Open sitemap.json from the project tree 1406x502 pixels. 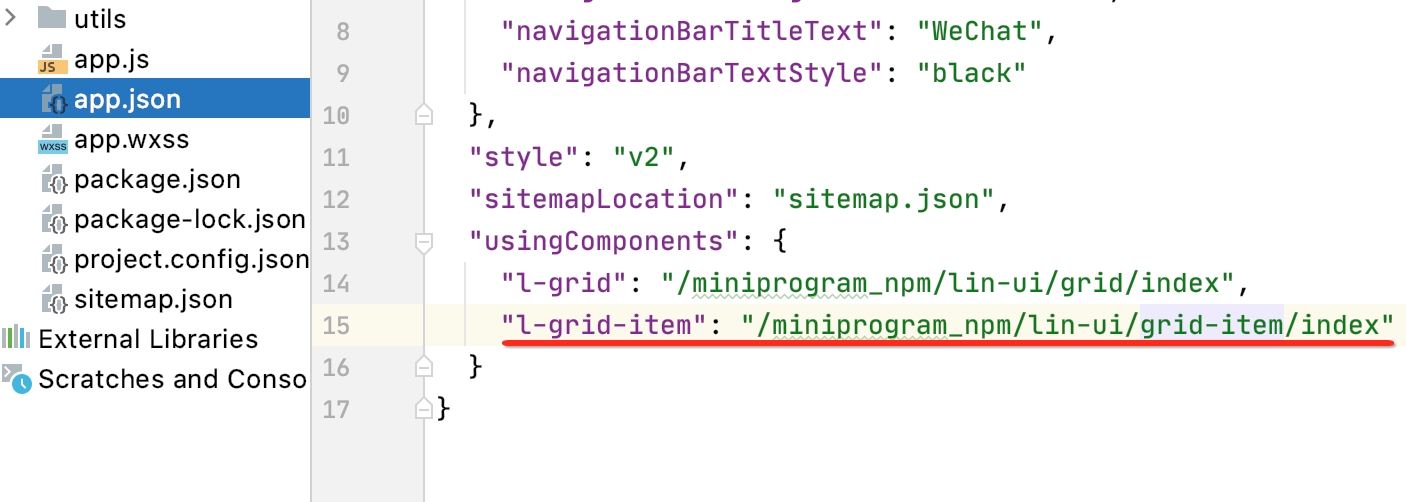tap(153, 299)
